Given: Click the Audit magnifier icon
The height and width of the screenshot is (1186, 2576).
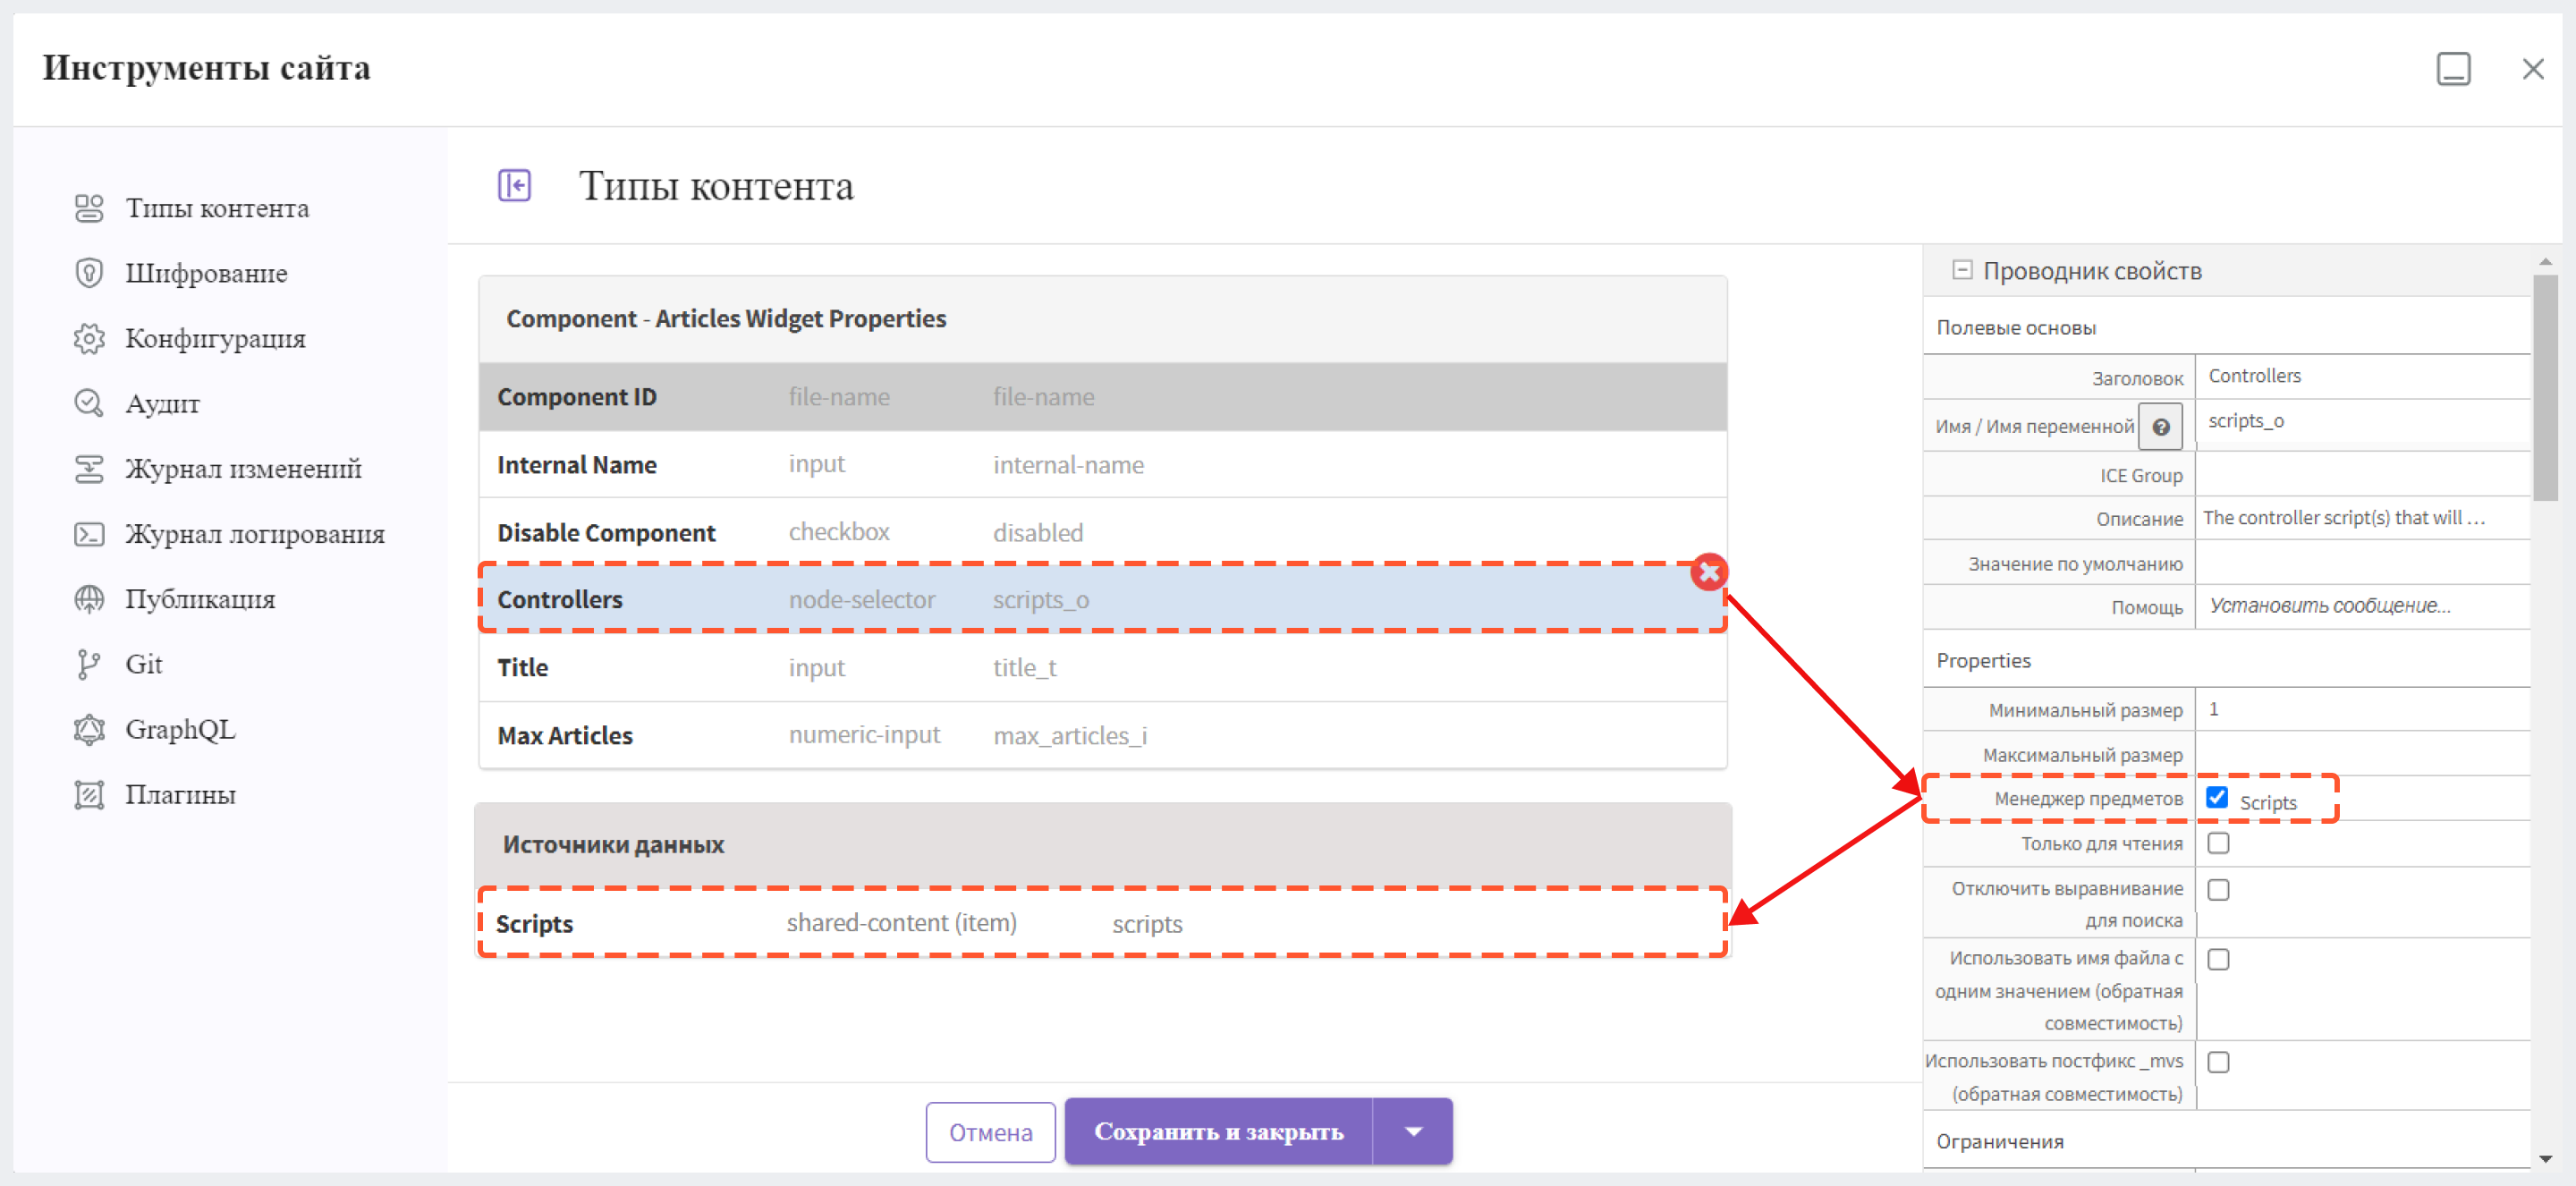Looking at the screenshot, I should click(x=89, y=403).
